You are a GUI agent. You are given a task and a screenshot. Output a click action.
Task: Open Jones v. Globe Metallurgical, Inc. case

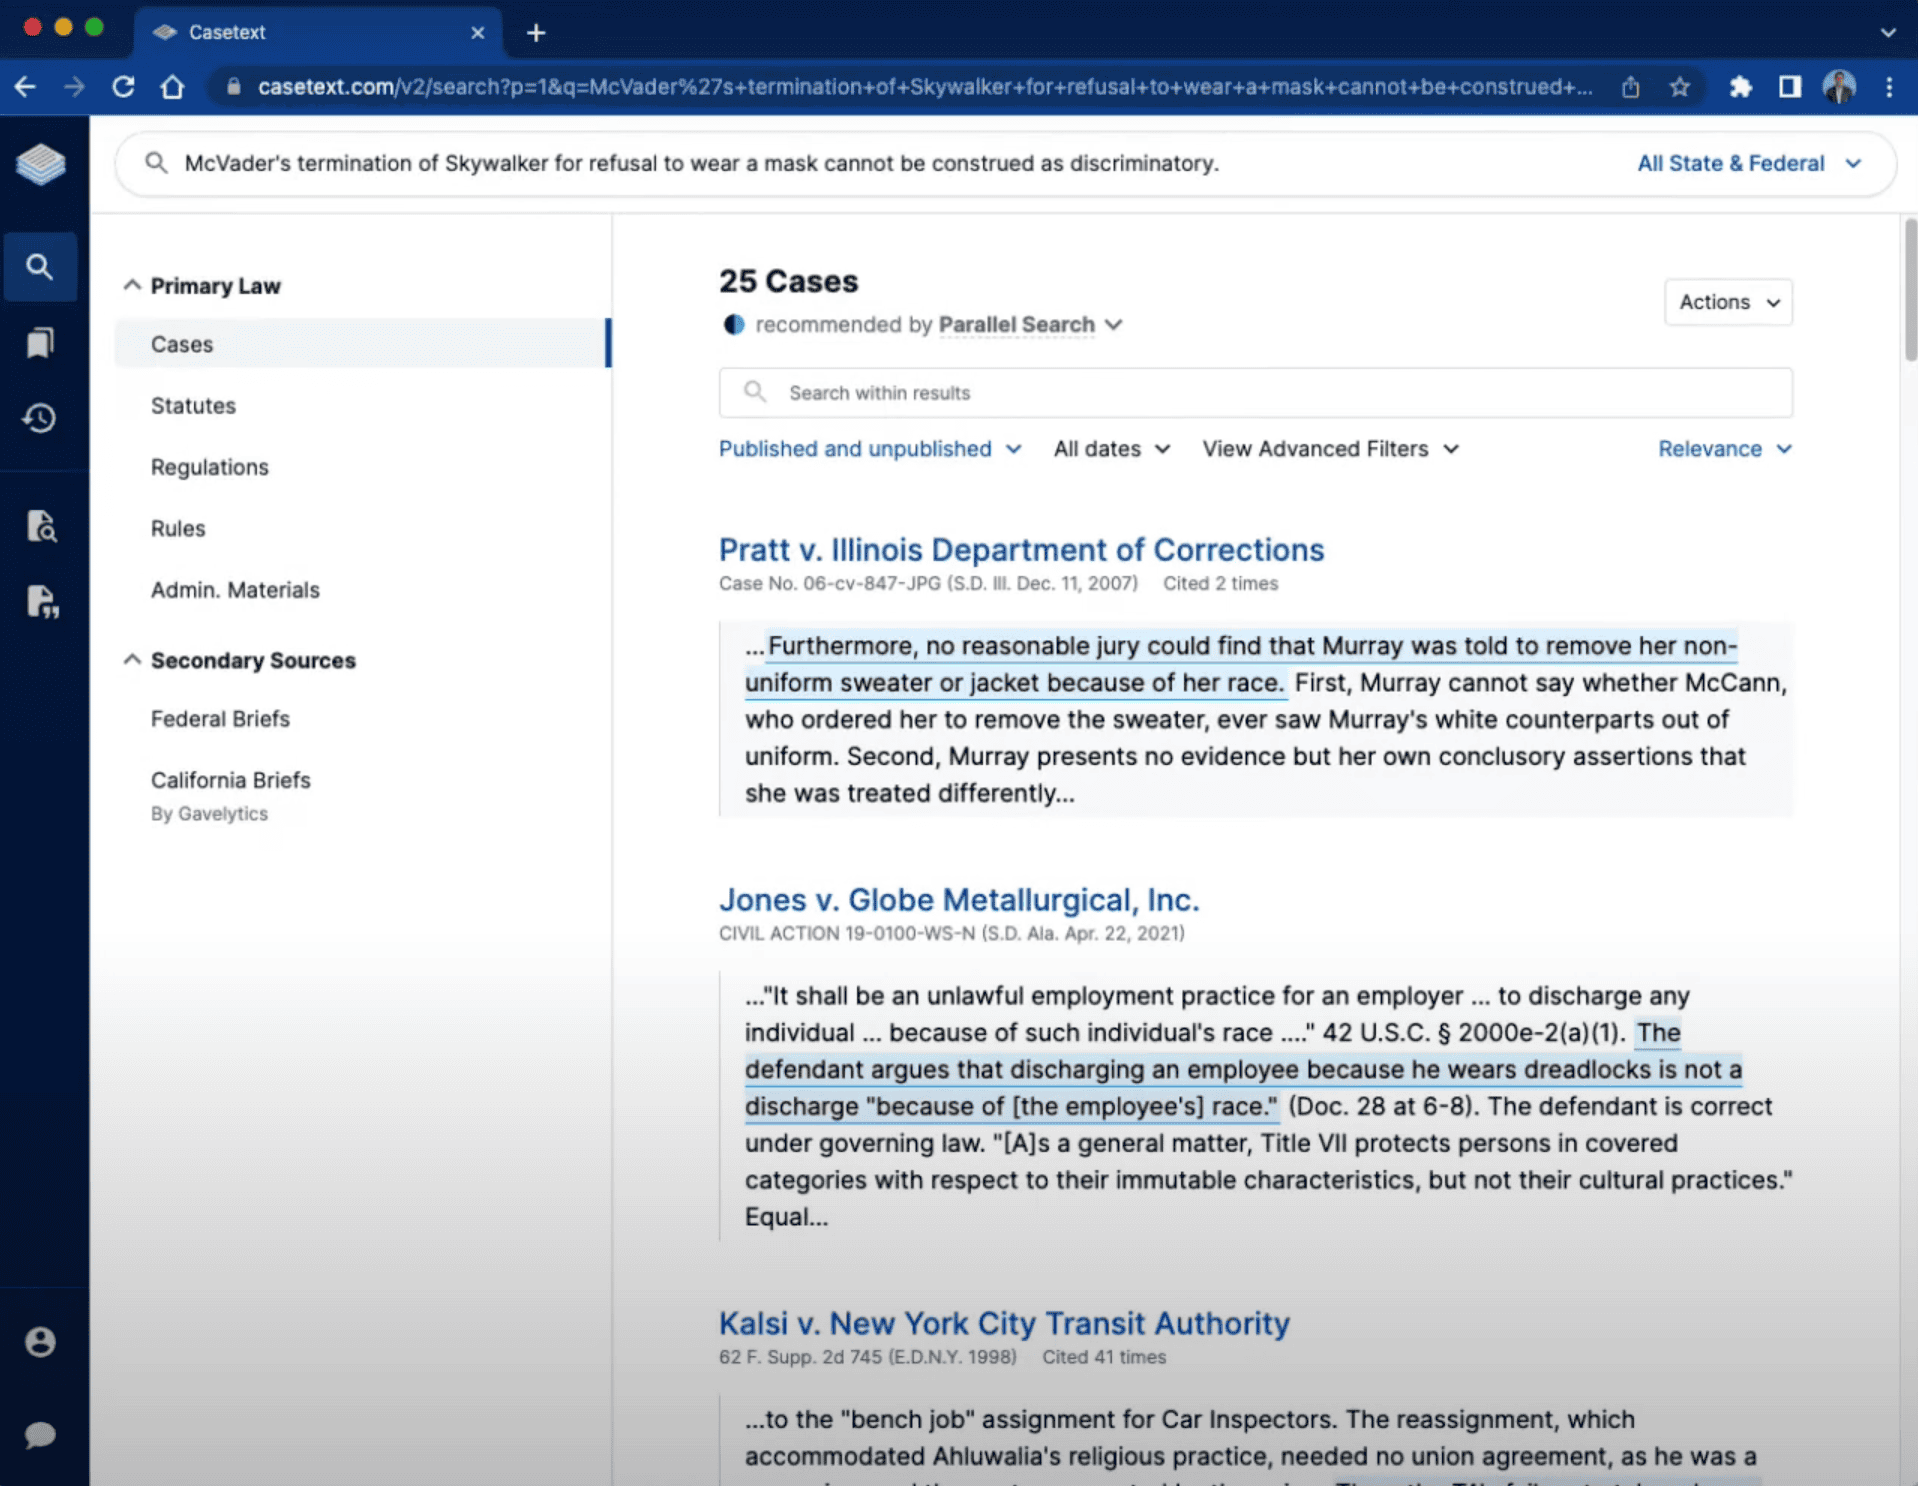tap(959, 900)
